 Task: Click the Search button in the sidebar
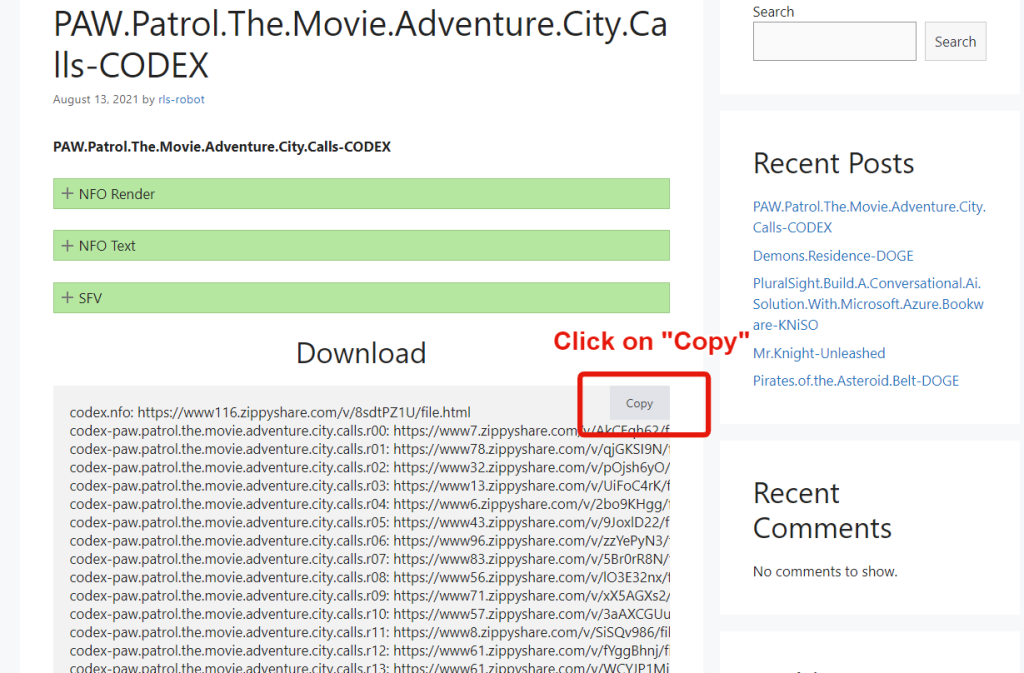pyautogui.click(x=955, y=42)
